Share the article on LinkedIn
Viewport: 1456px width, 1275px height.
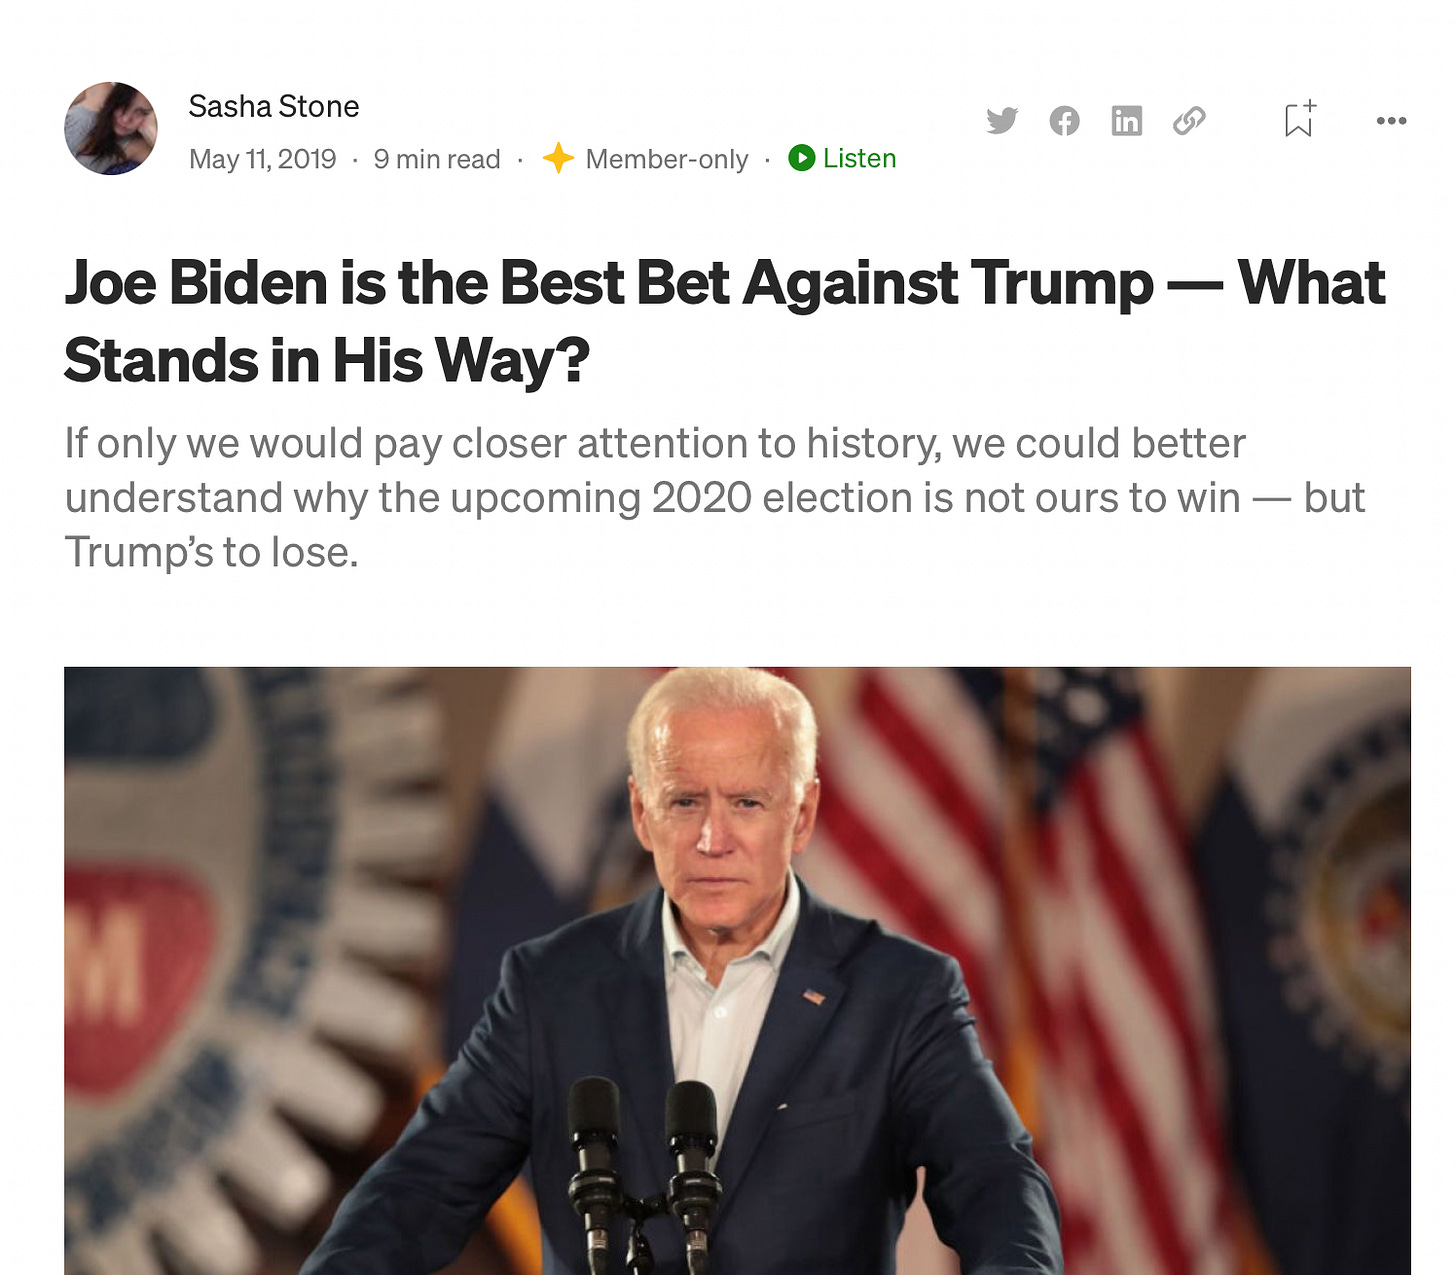pos(1127,121)
